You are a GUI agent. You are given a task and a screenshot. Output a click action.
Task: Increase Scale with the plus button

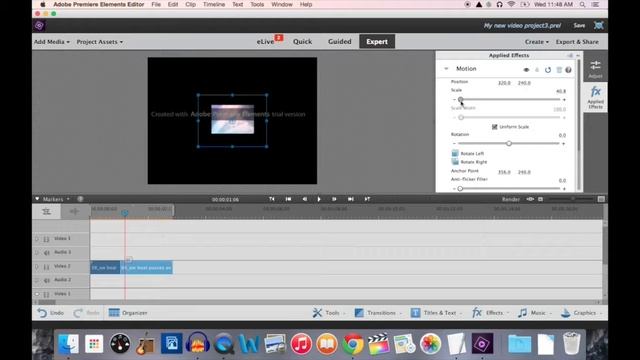coord(564,100)
